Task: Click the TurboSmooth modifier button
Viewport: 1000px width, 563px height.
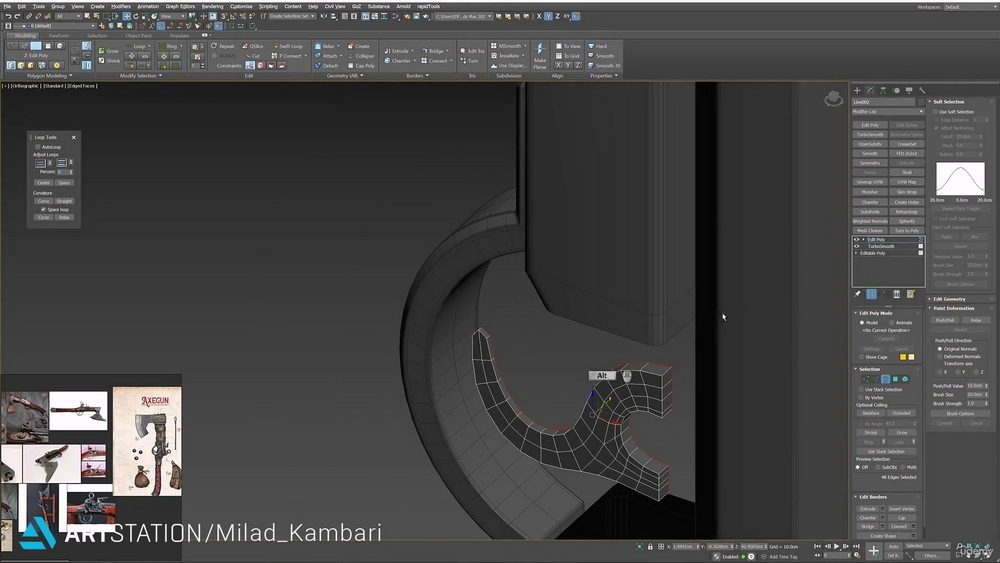Action: [870, 135]
